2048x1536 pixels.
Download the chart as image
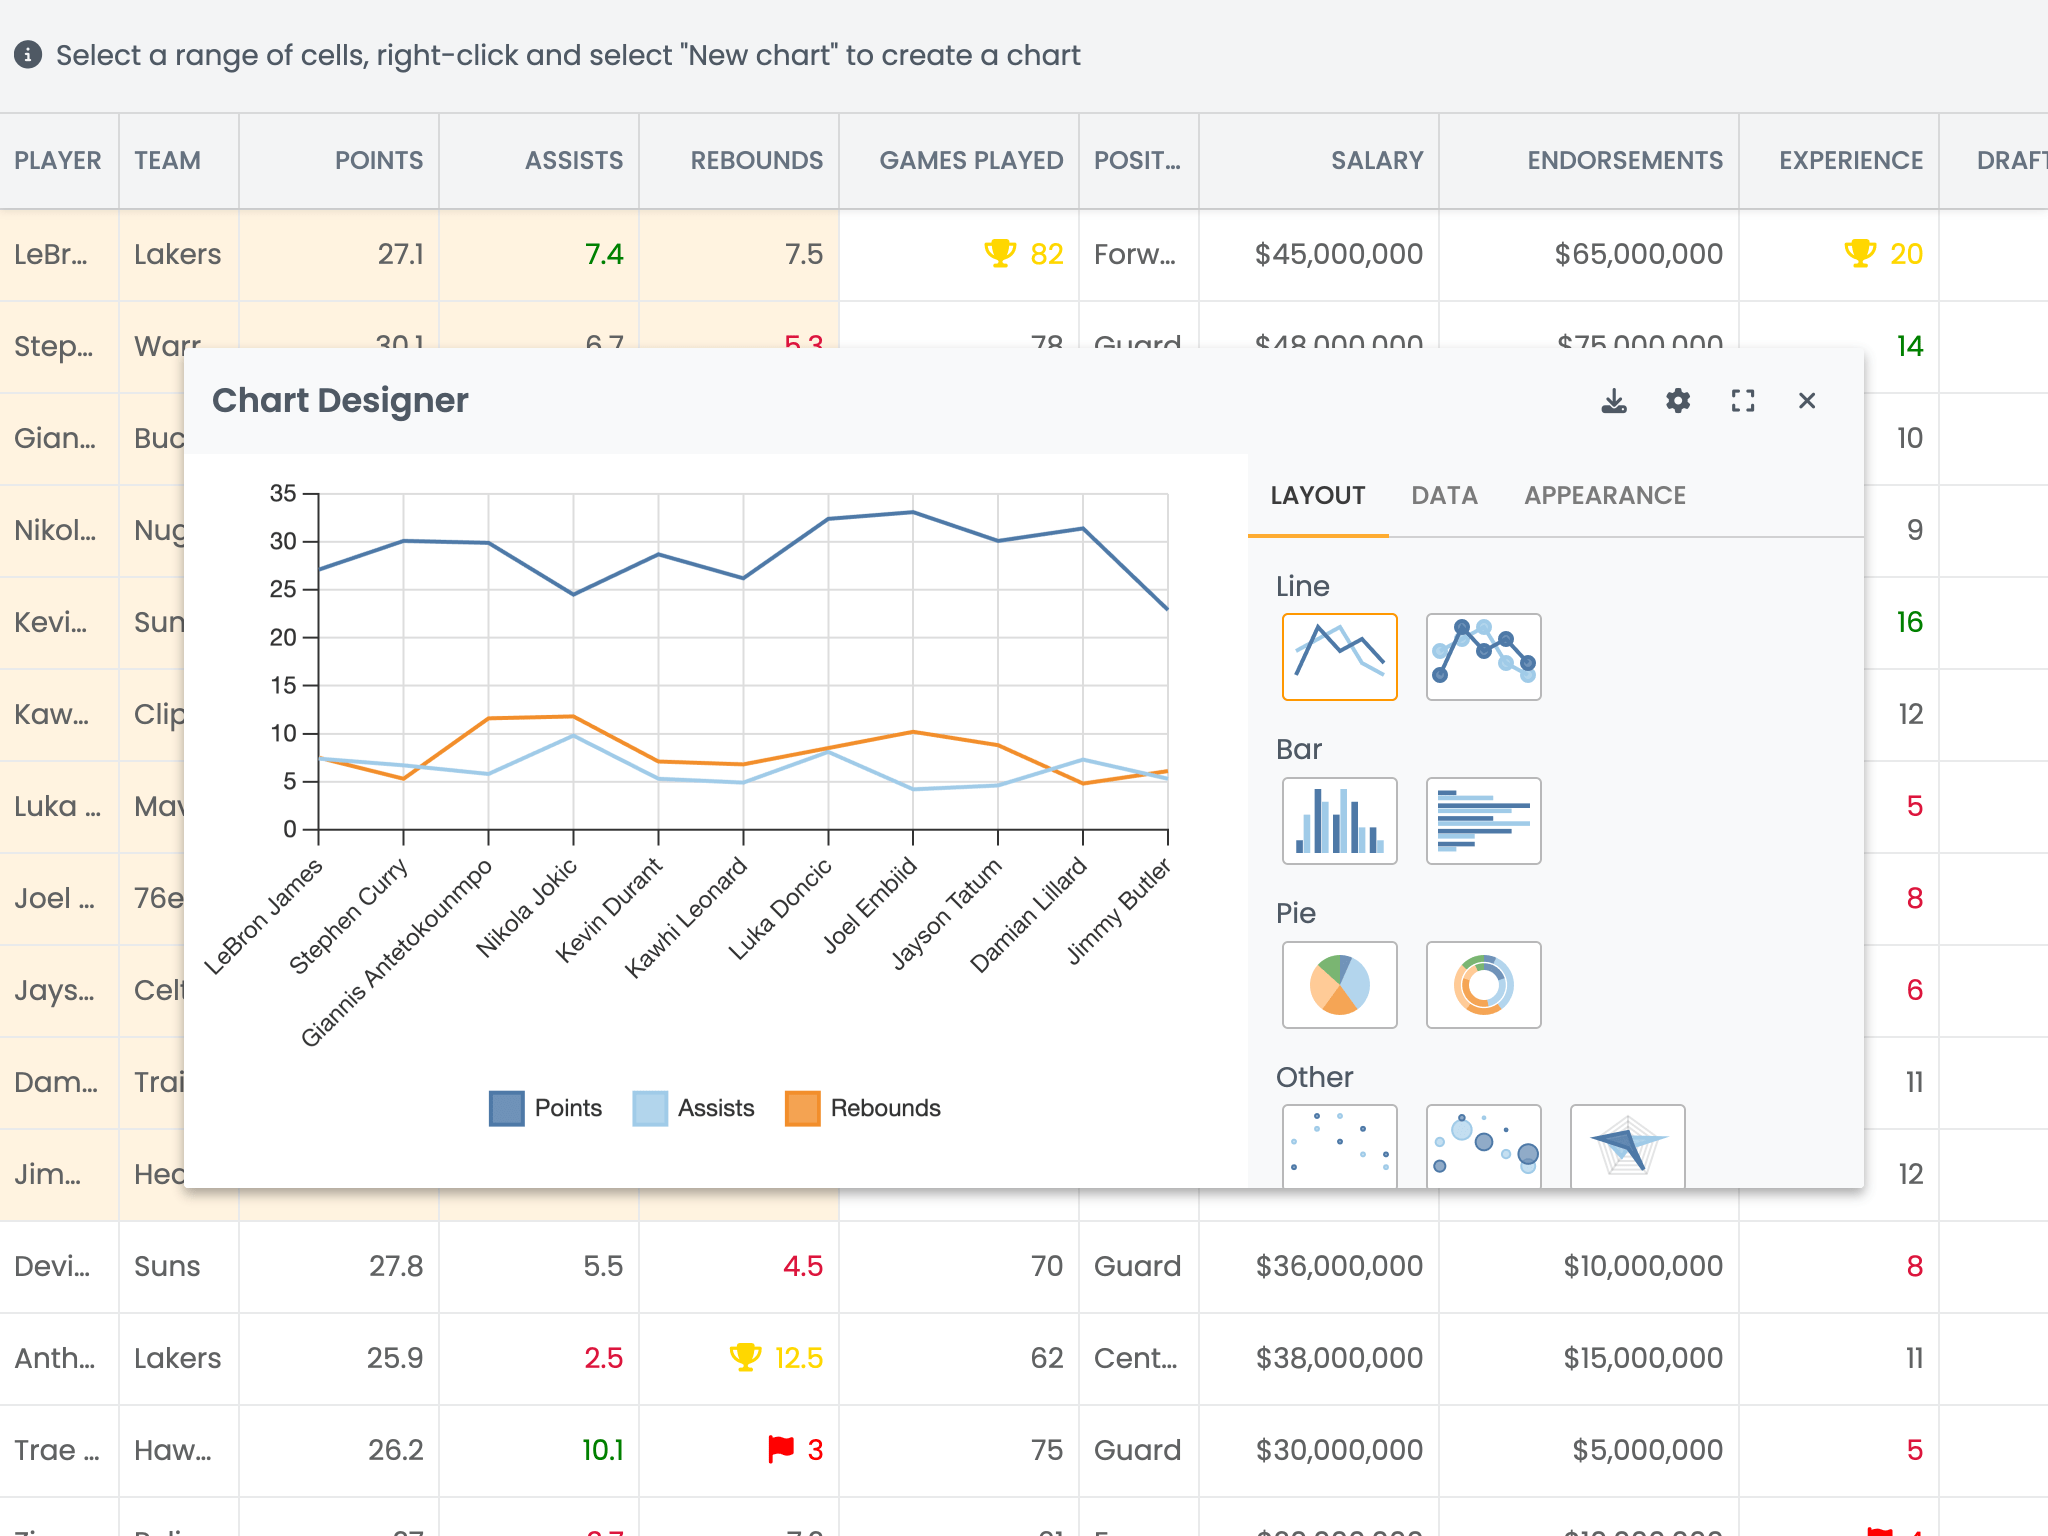point(1614,401)
